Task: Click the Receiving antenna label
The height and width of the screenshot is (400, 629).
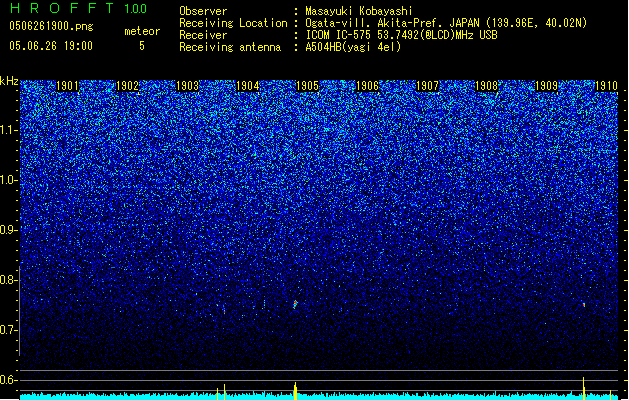Action: point(230,47)
